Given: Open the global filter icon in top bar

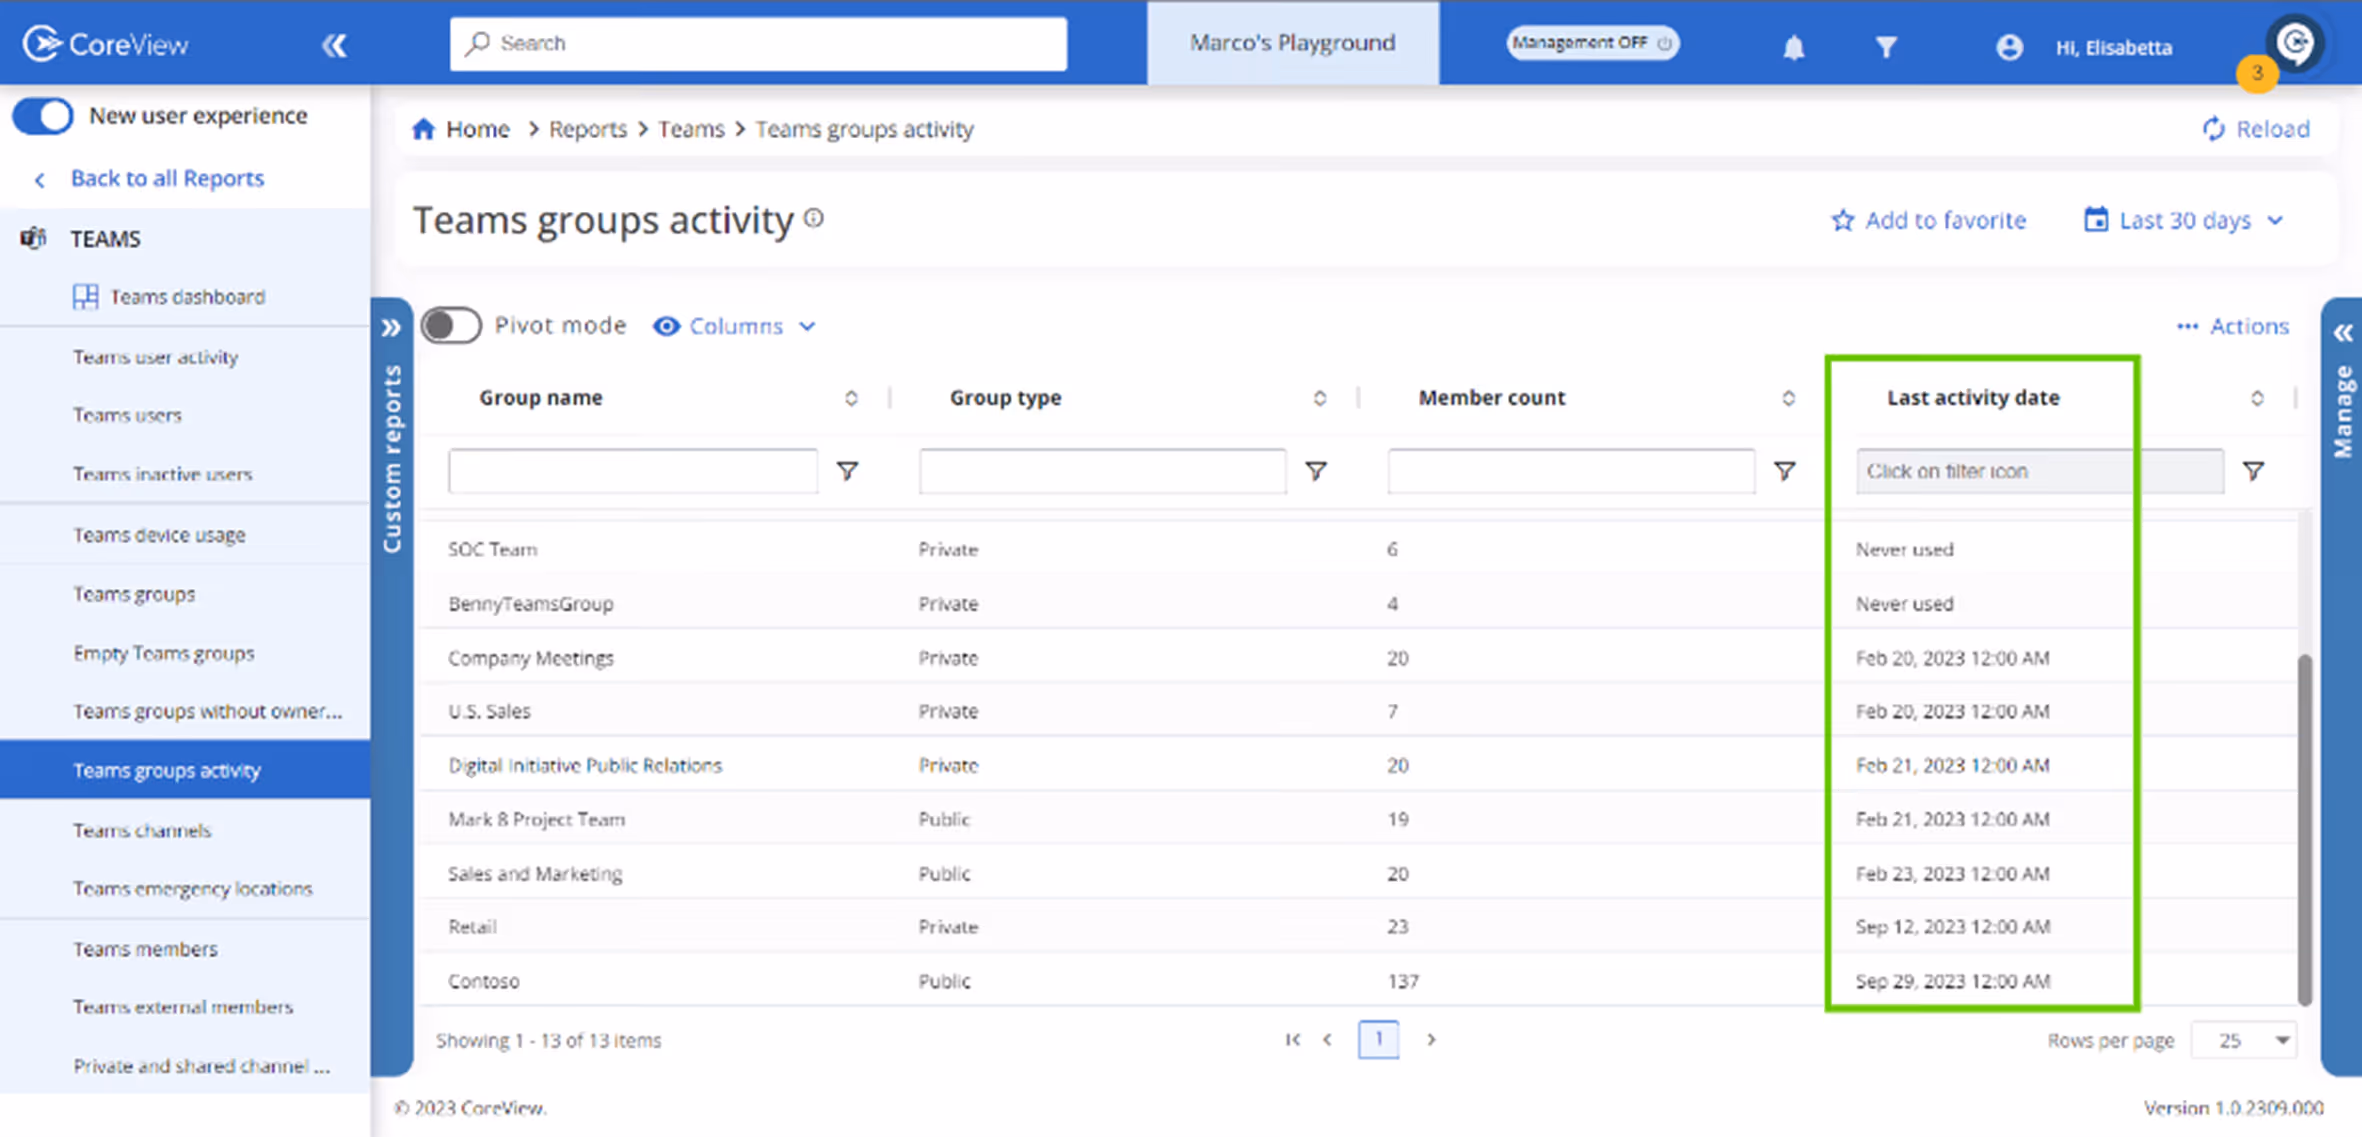Looking at the screenshot, I should click(1886, 46).
